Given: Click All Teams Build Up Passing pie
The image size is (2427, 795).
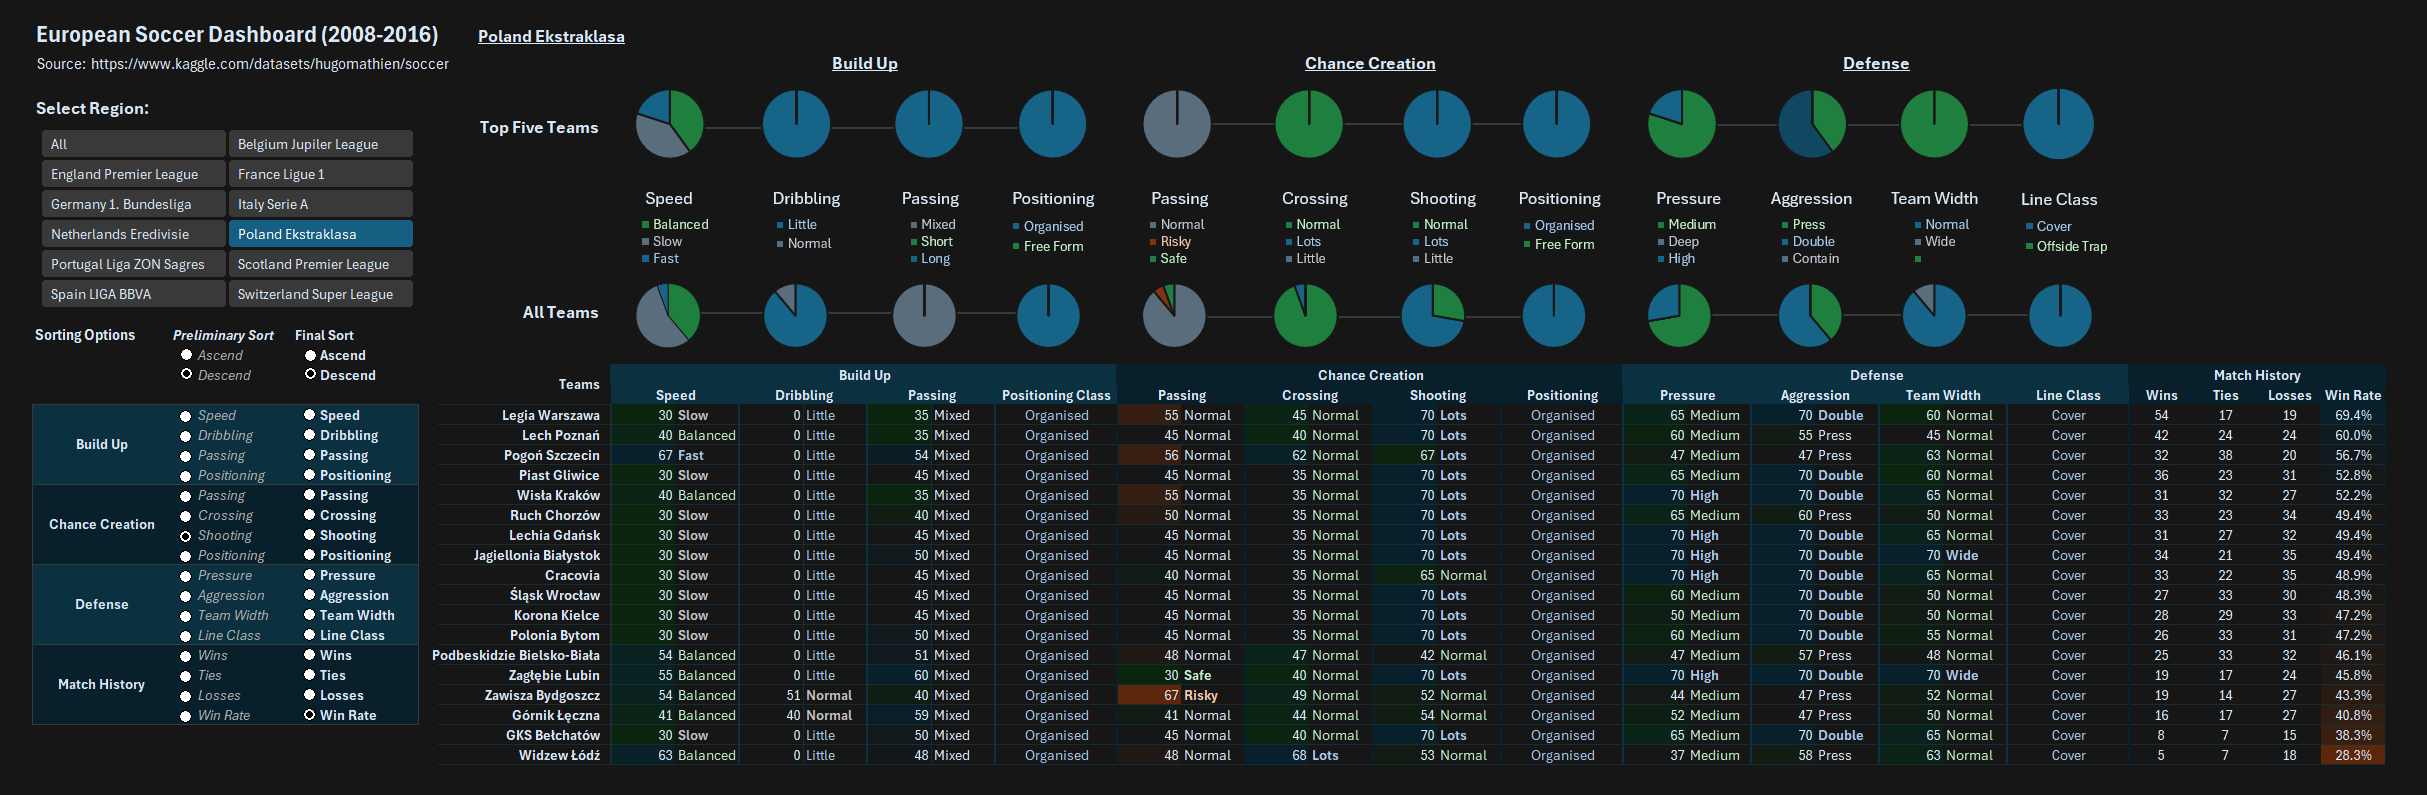Looking at the screenshot, I should click(x=924, y=315).
